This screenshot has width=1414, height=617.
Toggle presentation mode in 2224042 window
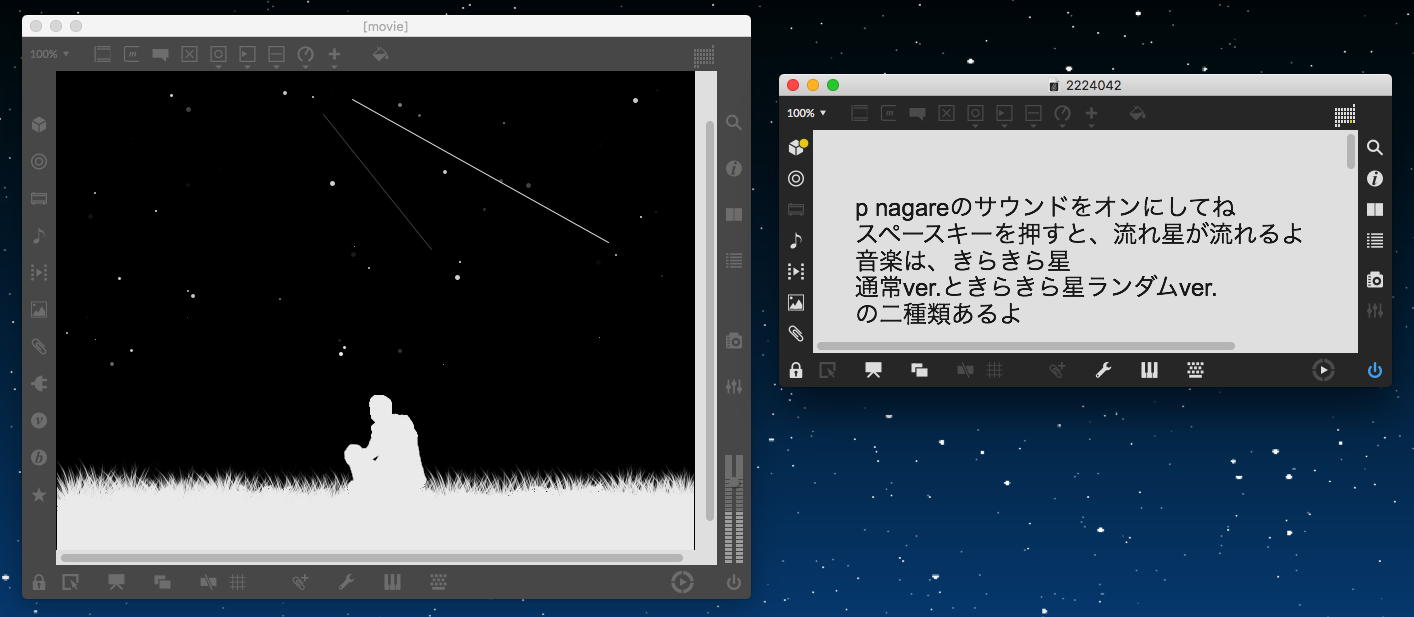click(873, 370)
